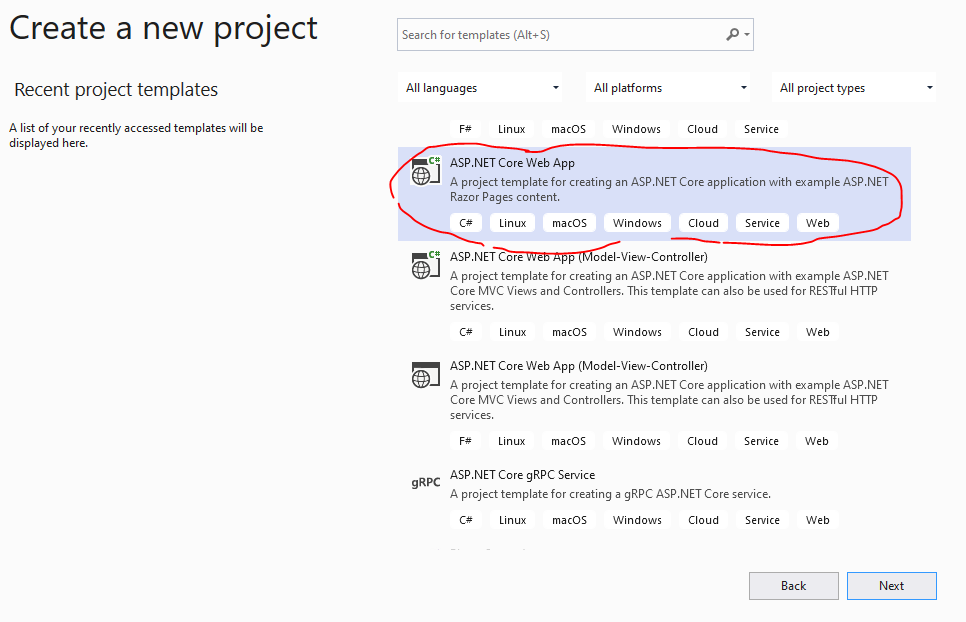Click the Cloud tag under the gRPC template
Image resolution: width=966 pixels, height=622 pixels.
tap(703, 519)
